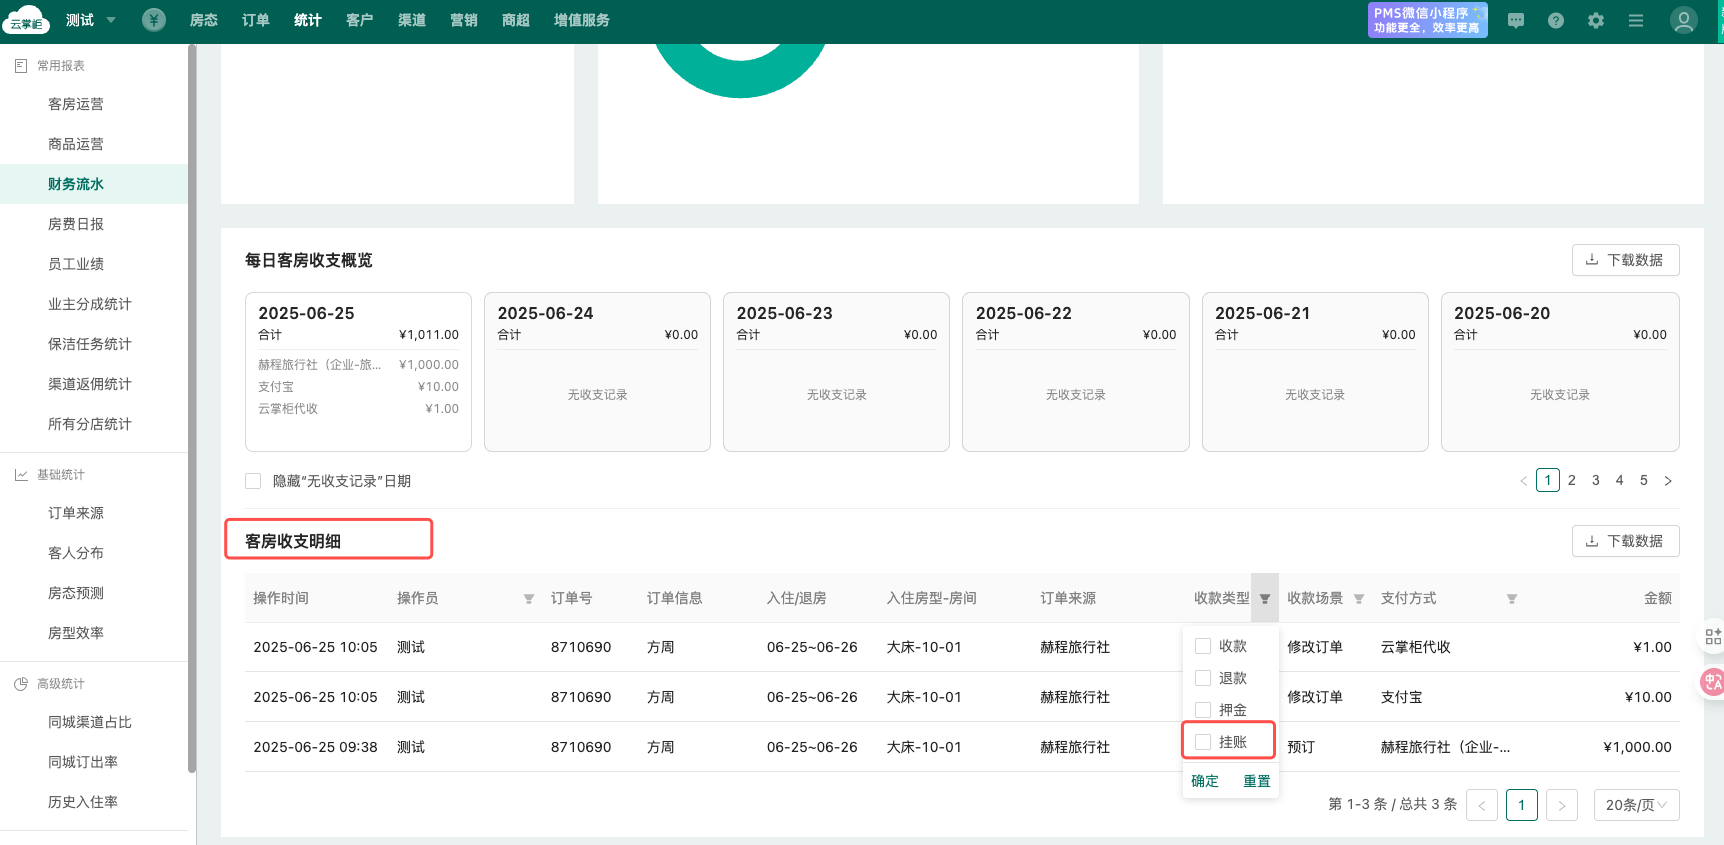This screenshot has width=1724, height=845.
Task: Filter the 支付方式 column
Action: pyautogui.click(x=1512, y=599)
